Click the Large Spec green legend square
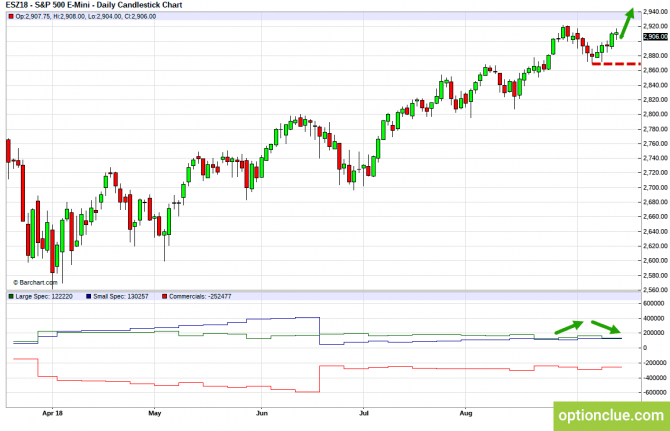This screenshot has height=431, width=670. [x=11, y=296]
